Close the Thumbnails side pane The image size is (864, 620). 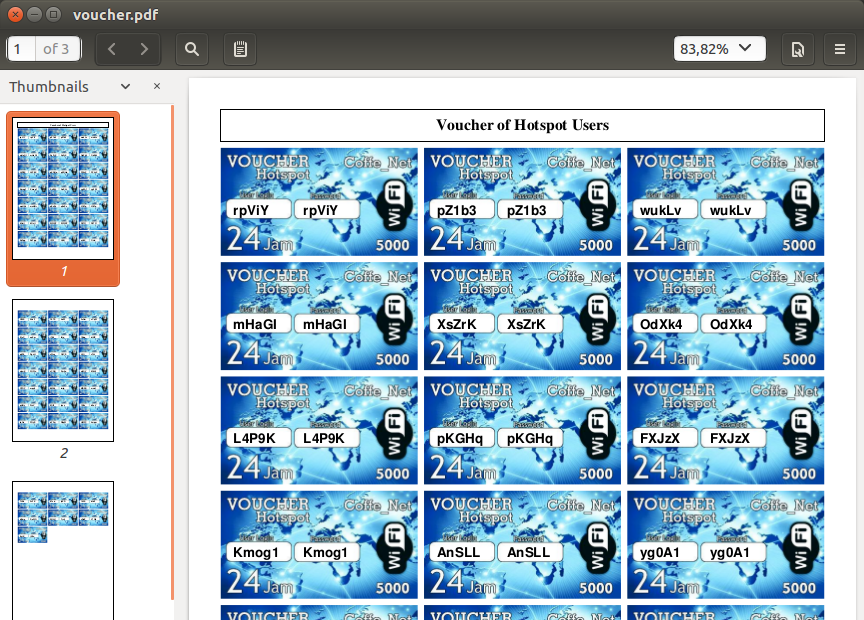coord(157,86)
